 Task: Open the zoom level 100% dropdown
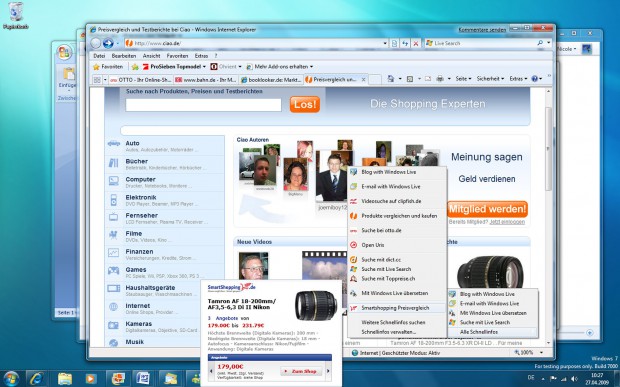pyautogui.click(x=541, y=353)
